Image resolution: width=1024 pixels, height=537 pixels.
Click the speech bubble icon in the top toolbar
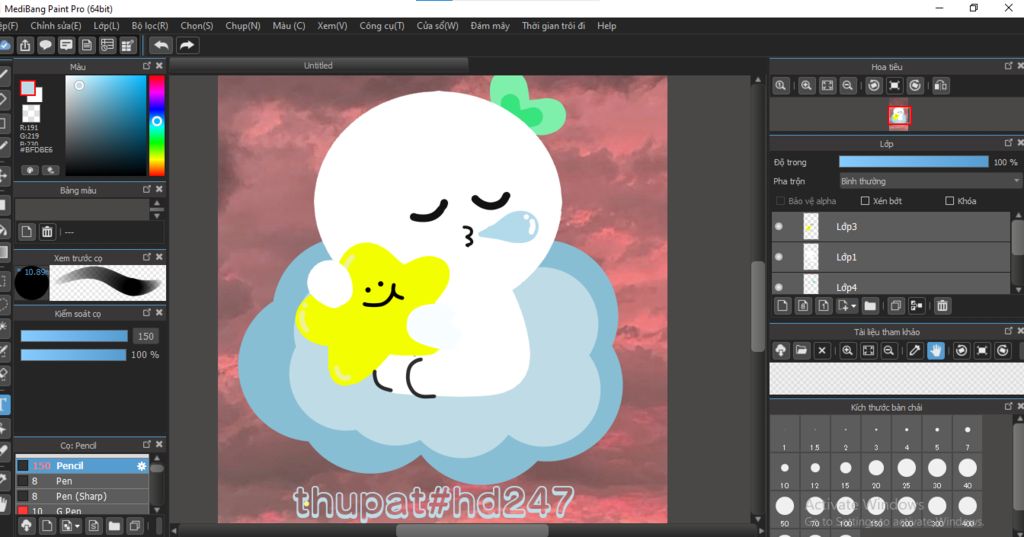point(46,45)
